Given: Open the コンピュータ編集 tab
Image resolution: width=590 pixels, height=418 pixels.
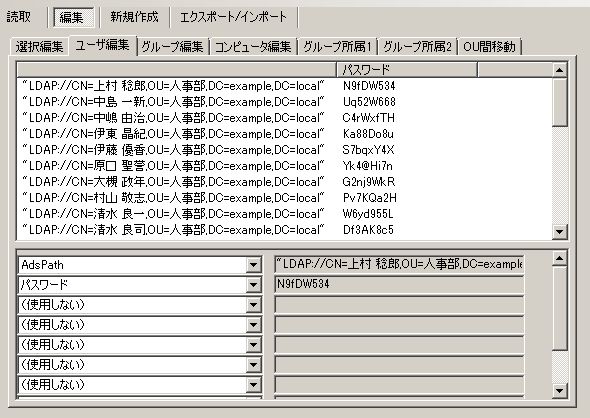Looking at the screenshot, I should pos(254,47).
